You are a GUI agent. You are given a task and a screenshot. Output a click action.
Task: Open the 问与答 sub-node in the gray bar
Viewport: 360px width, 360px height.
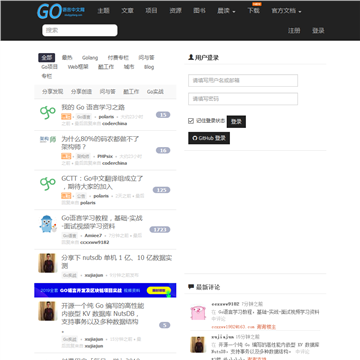click(107, 92)
